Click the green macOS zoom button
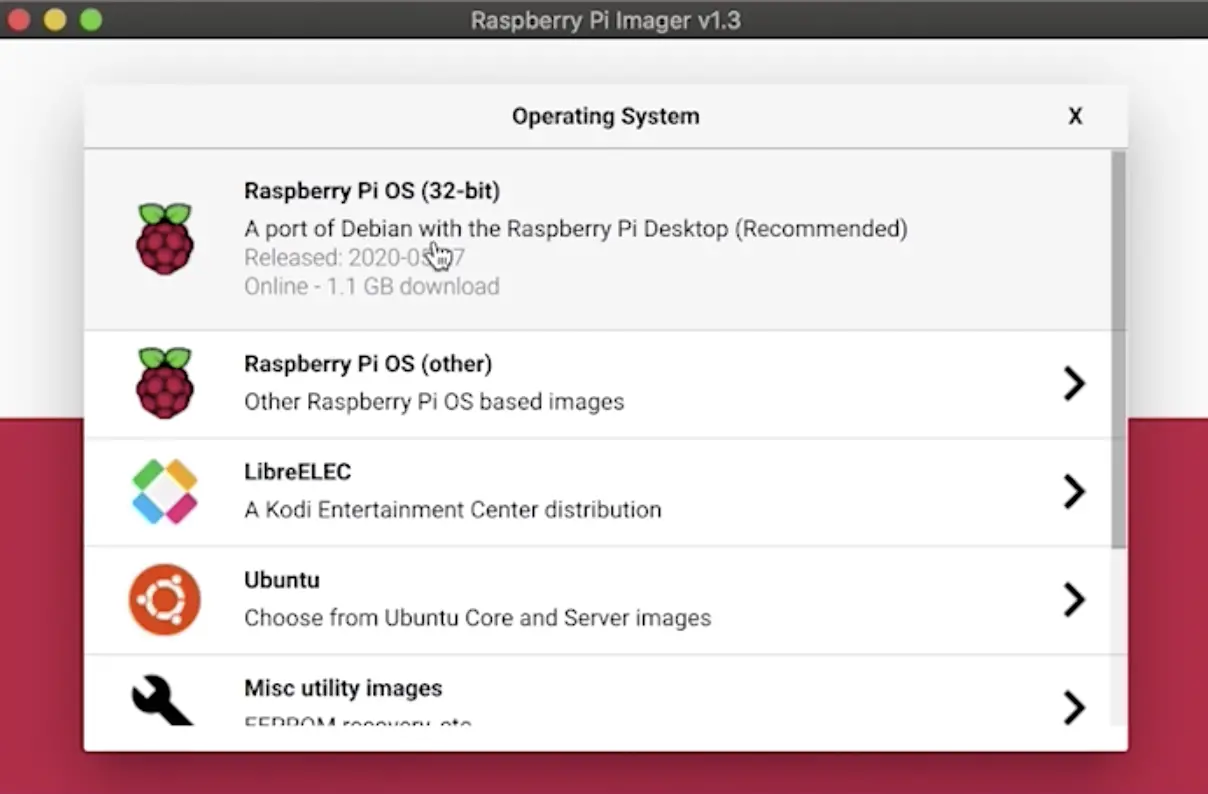This screenshot has width=1208, height=794. pos(90,18)
